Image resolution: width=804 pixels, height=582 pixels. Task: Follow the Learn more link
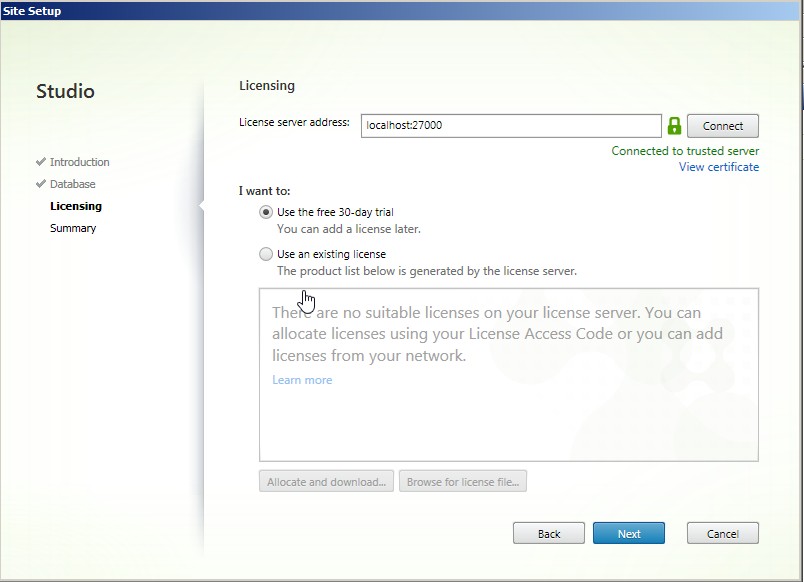[x=302, y=380]
